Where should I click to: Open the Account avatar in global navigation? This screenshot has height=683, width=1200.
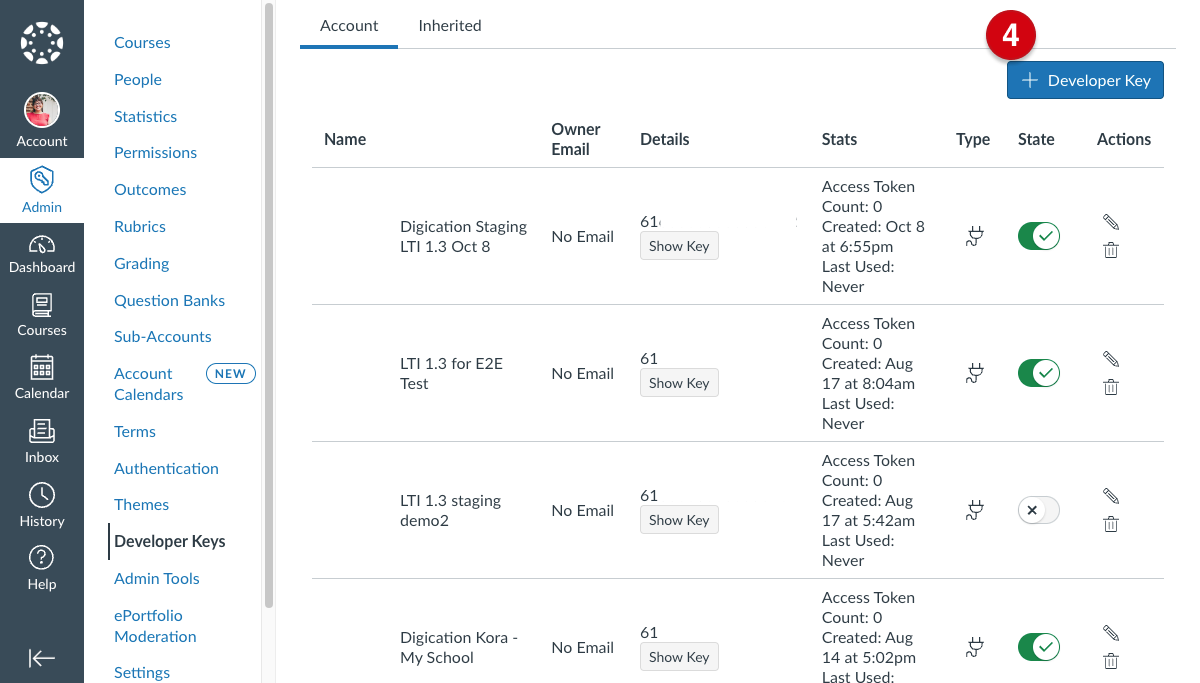point(42,110)
